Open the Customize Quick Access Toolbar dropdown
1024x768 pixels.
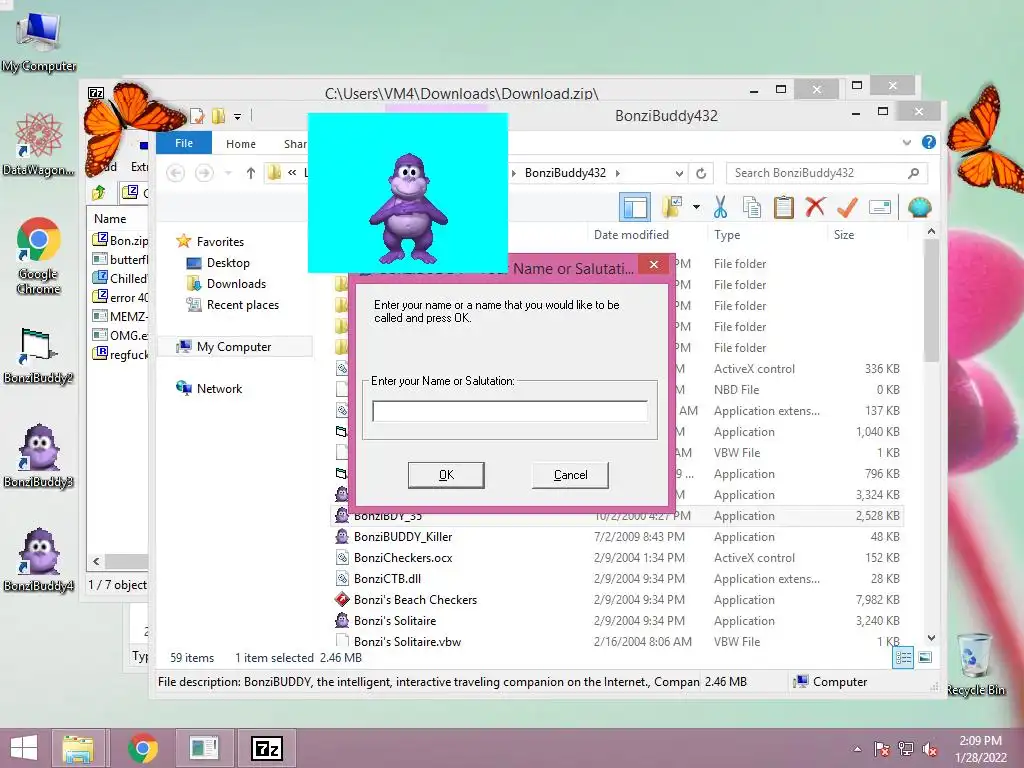point(237,117)
